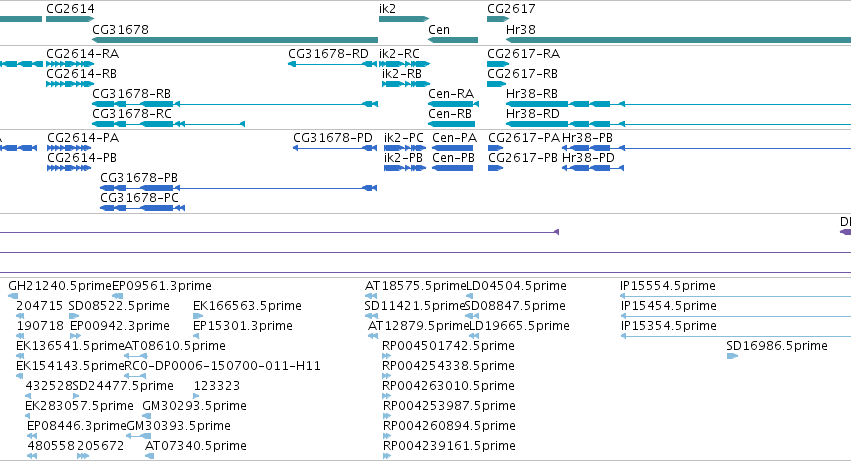Open protein label CG2617-PA
851x461 pixels.
pos(524,138)
